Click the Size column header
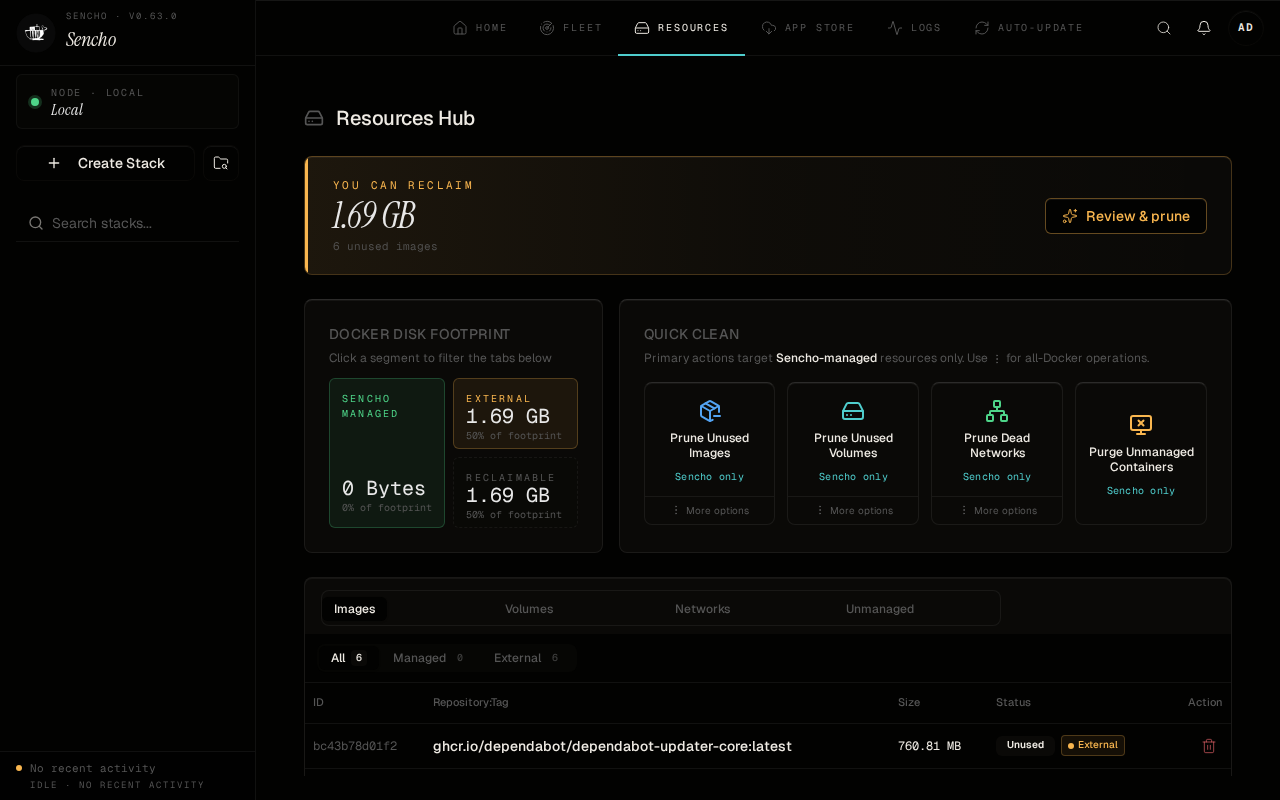Viewport: 1280px width, 800px height. click(909, 703)
